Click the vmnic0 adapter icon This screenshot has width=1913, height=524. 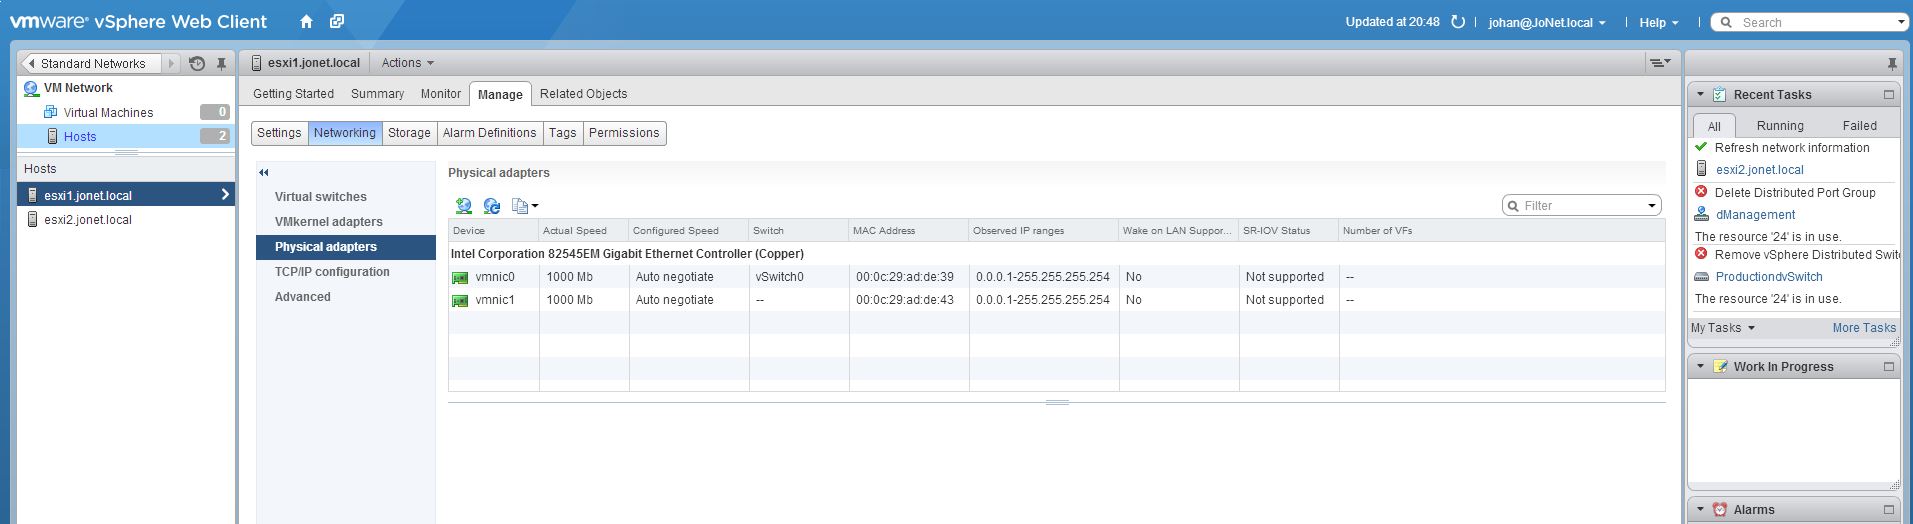pyautogui.click(x=460, y=277)
